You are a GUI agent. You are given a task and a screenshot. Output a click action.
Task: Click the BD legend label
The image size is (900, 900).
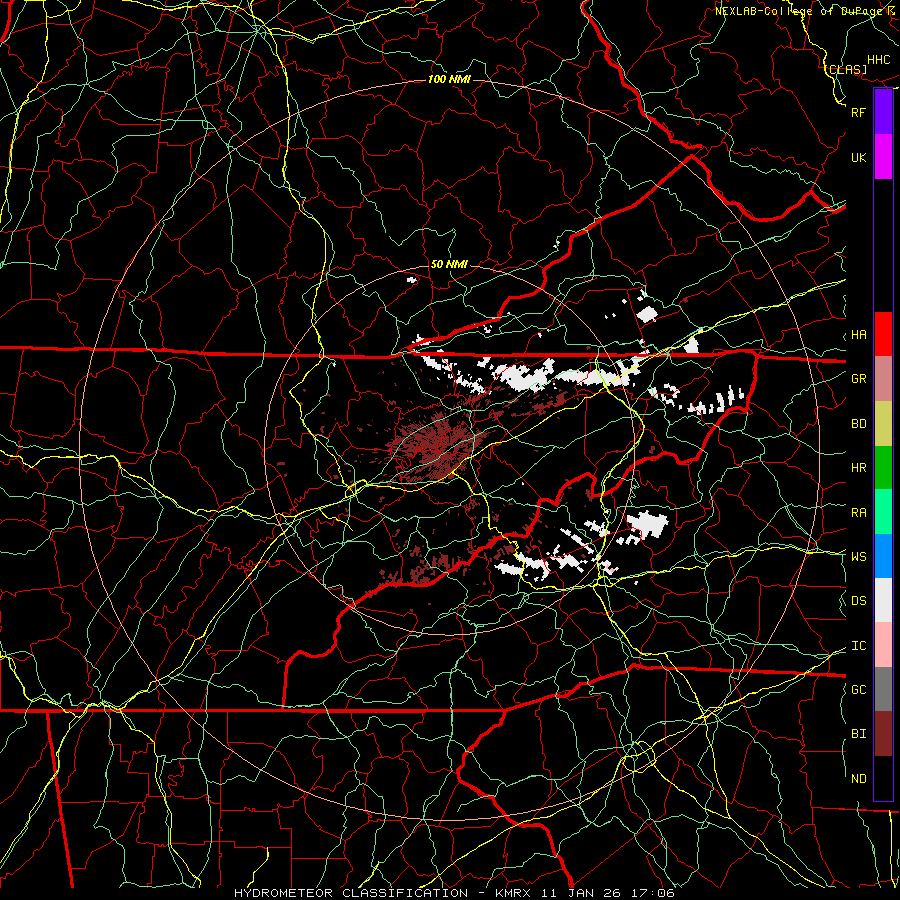point(858,424)
